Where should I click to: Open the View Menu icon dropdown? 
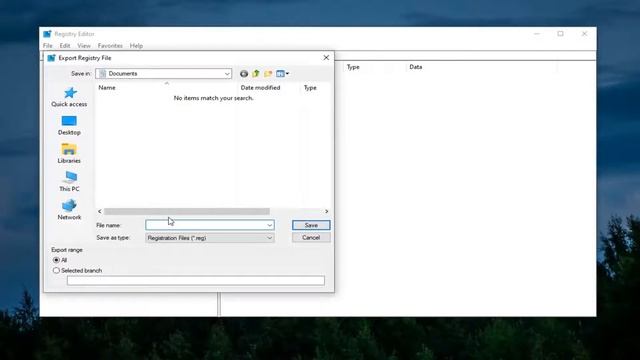click(x=282, y=73)
